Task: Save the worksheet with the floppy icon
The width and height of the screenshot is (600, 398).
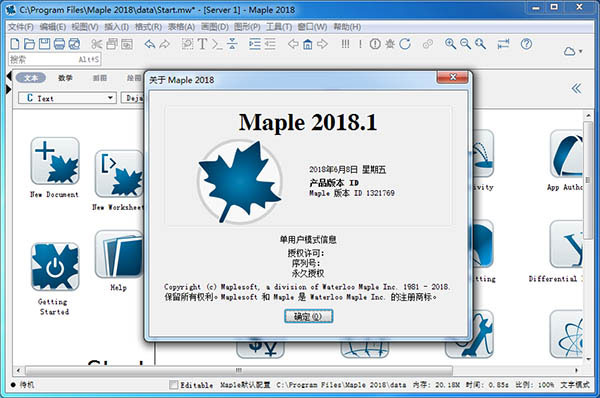Action: (x=44, y=44)
